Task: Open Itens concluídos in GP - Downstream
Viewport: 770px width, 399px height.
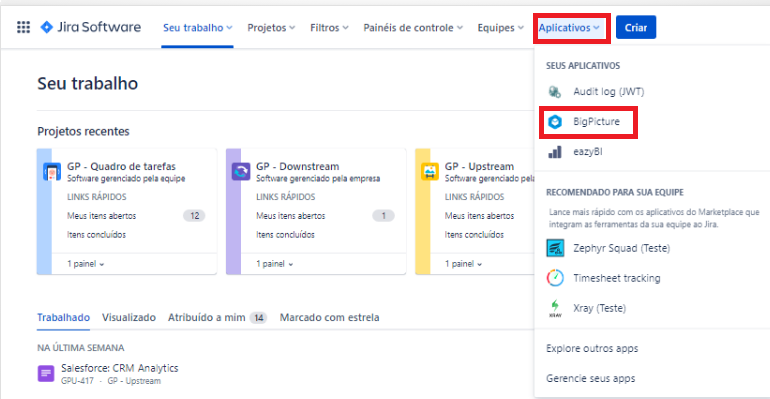Action: [285, 235]
